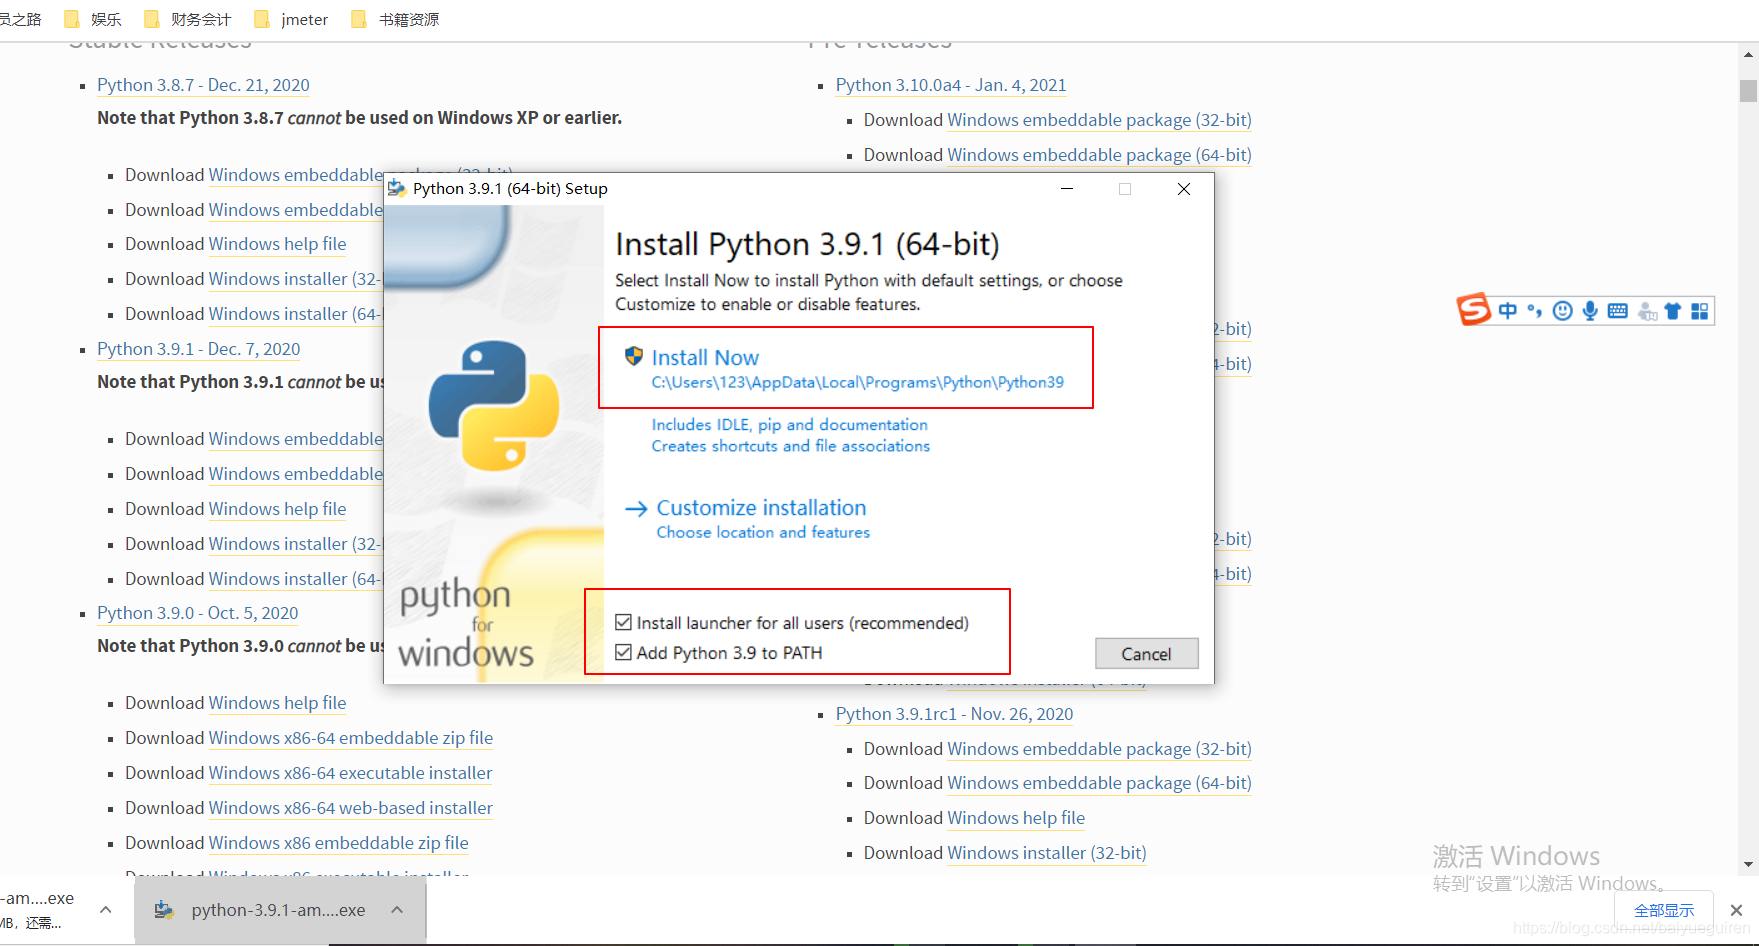Click the Customize installation arrow icon

click(x=636, y=508)
